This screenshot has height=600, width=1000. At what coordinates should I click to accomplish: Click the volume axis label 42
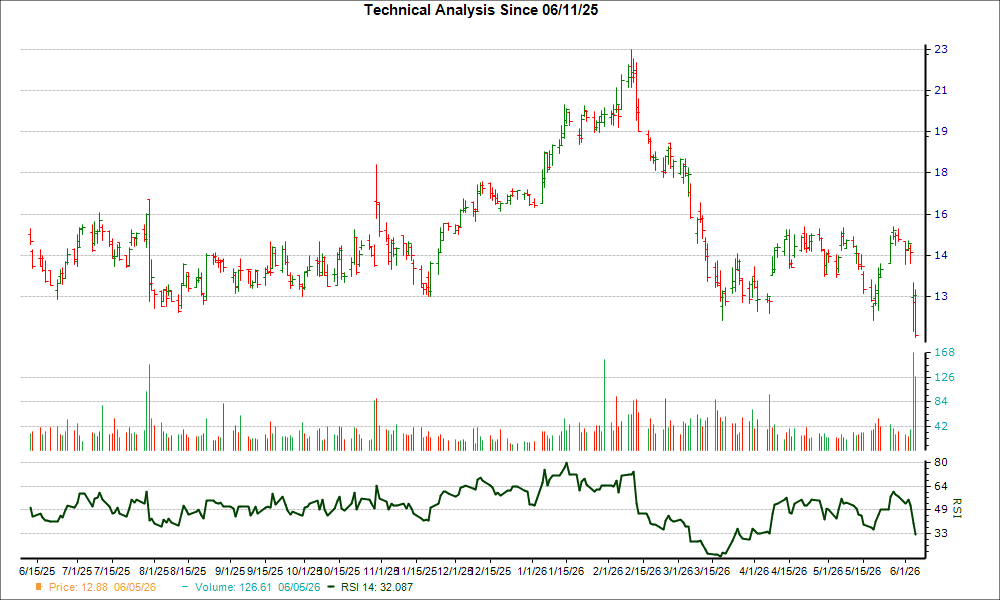(x=941, y=427)
